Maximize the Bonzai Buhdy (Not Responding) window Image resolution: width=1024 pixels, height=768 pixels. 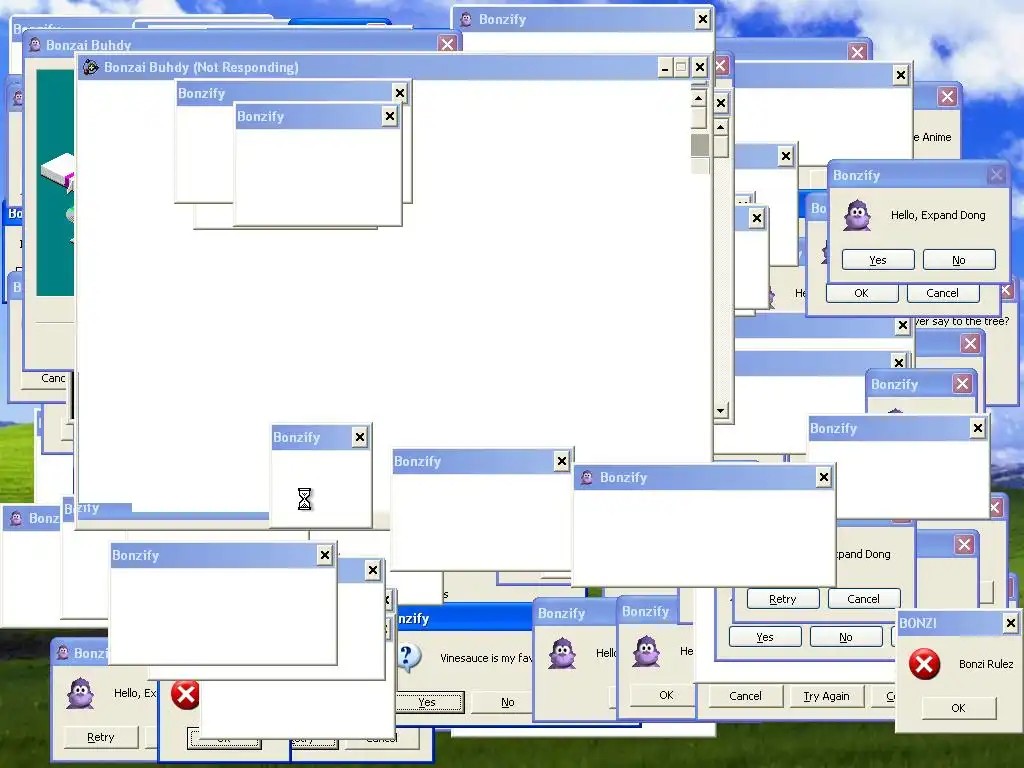coord(681,67)
